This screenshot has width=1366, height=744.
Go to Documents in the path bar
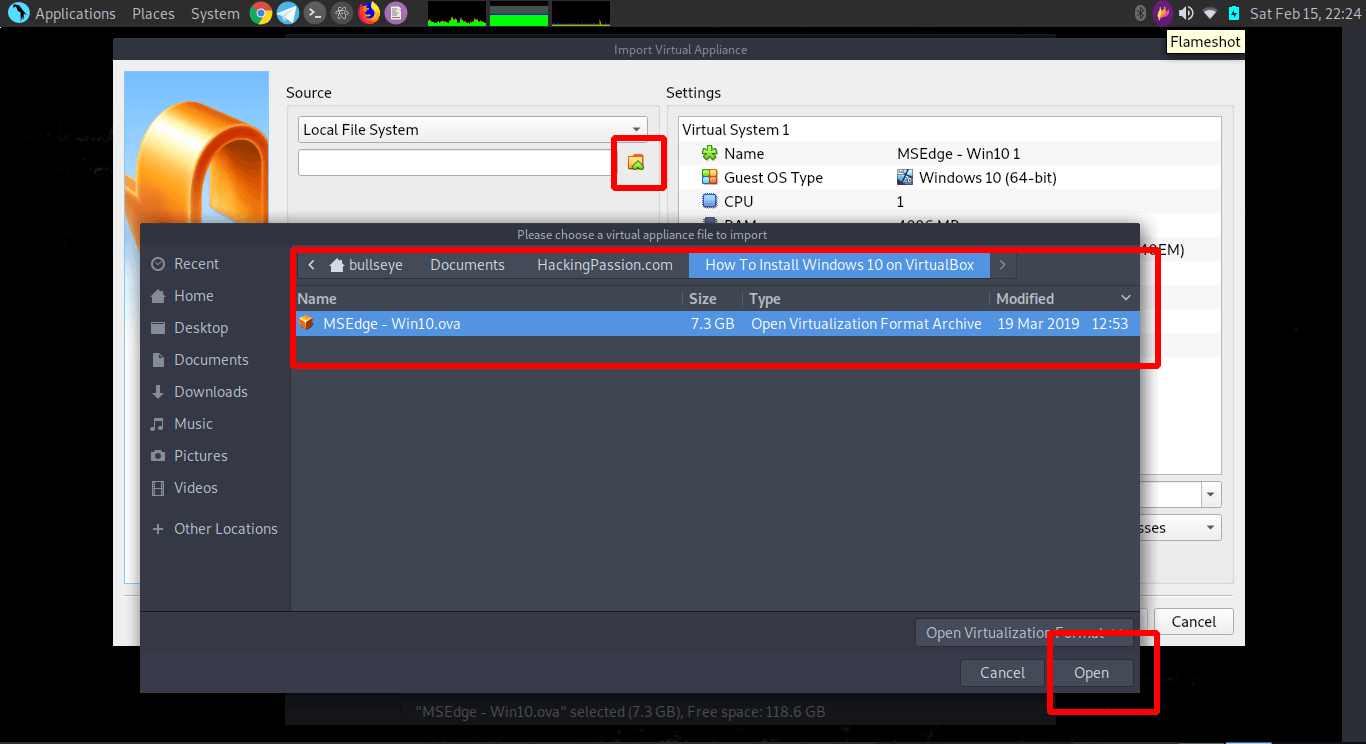pos(467,265)
